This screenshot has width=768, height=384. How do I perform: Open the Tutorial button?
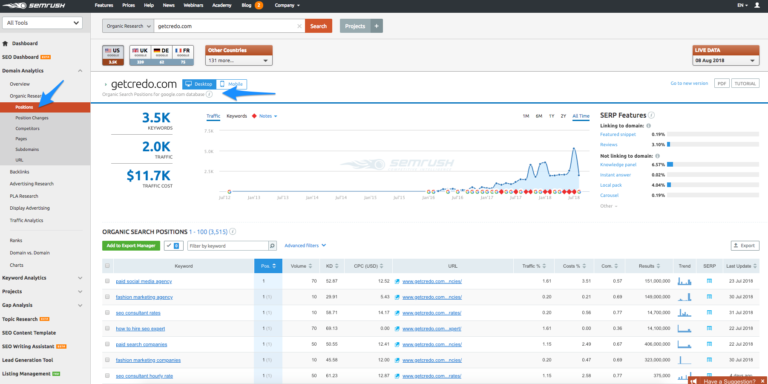click(x=745, y=84)
